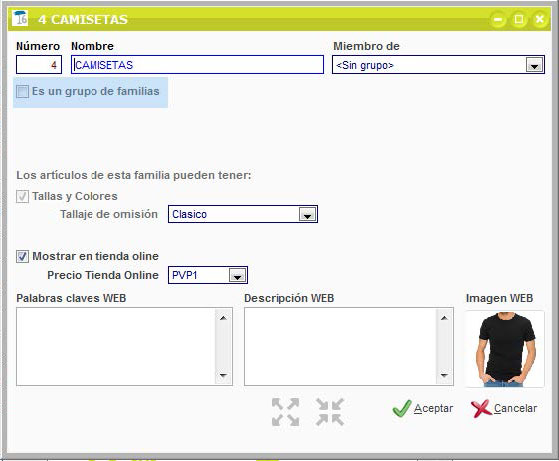Toggle the Tallas y Colores checkbox
The image size is (559, 461).
(x=22, y=196)
